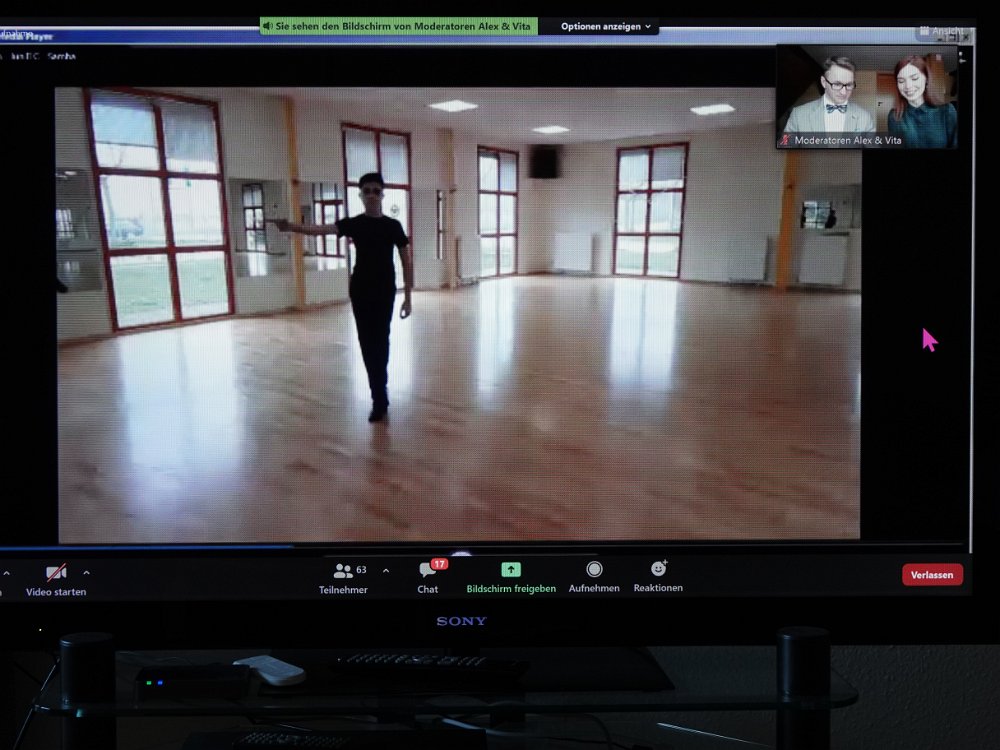This screenshot has height=750, width=1000.
Task: Click the red 17 unread badge on Chat
Action: pyautogui.click(x=439, y=564)
